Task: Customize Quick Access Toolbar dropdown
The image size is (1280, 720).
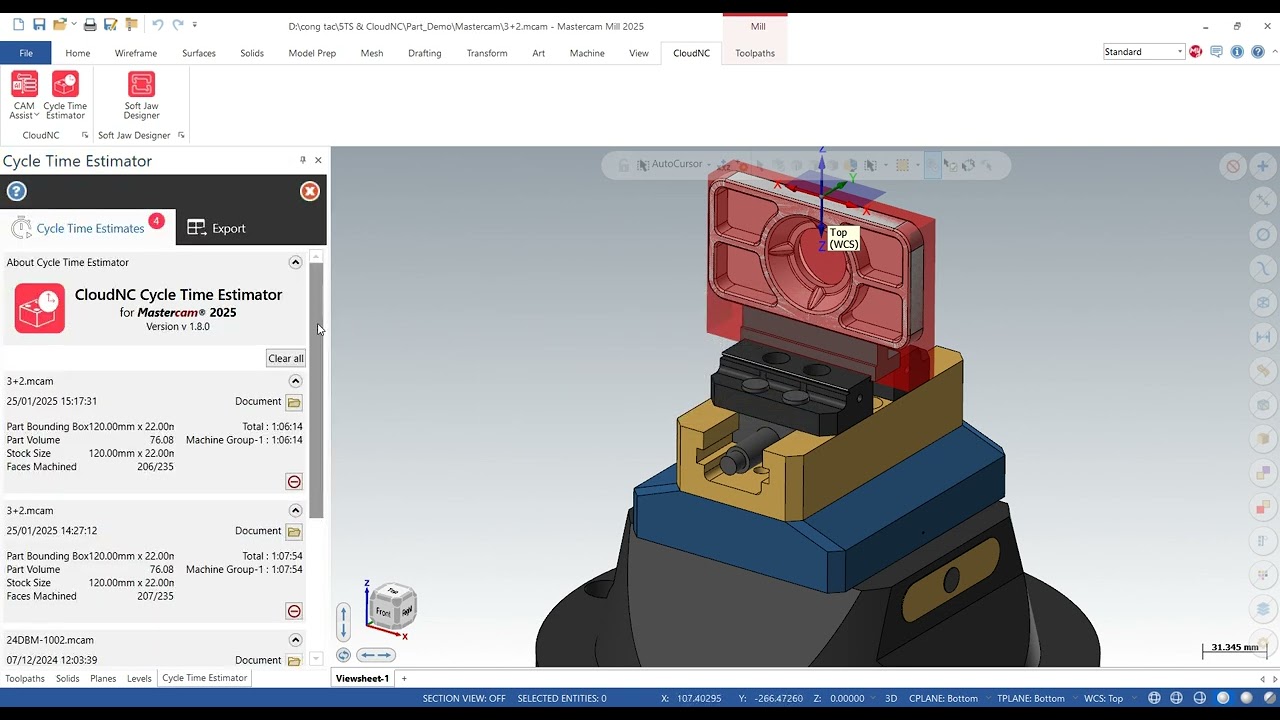Action: [x=195, y=25]
